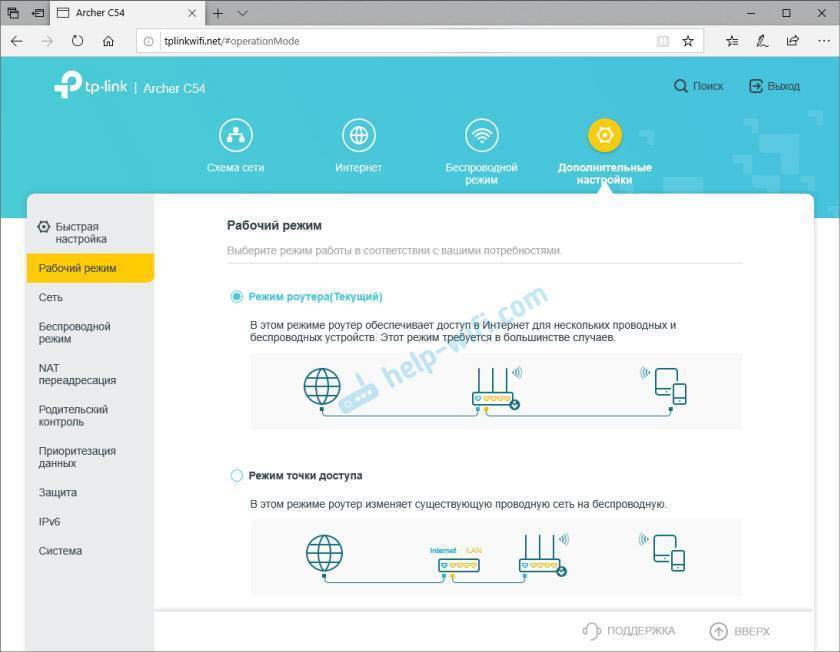
Task: Click the share page icon
Action: point(793,41)
